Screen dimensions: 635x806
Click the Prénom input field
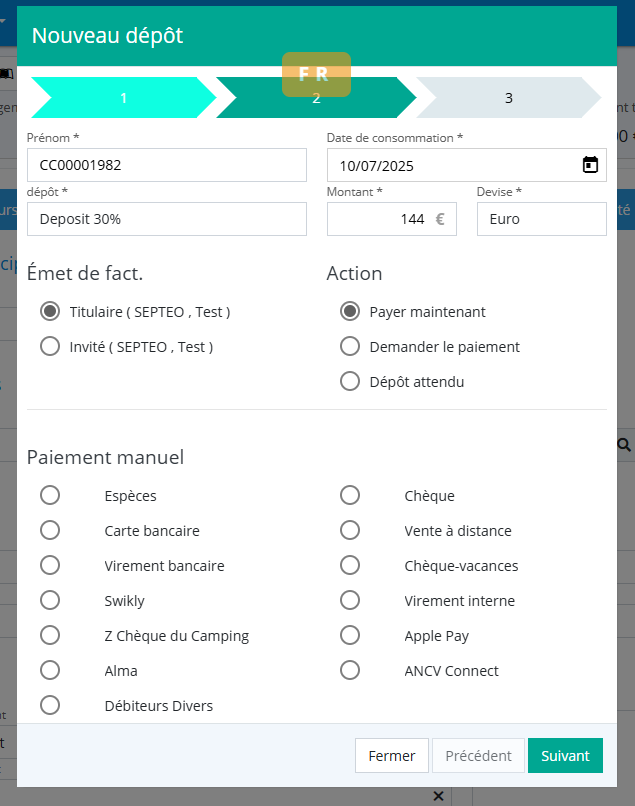coord(167,165)
